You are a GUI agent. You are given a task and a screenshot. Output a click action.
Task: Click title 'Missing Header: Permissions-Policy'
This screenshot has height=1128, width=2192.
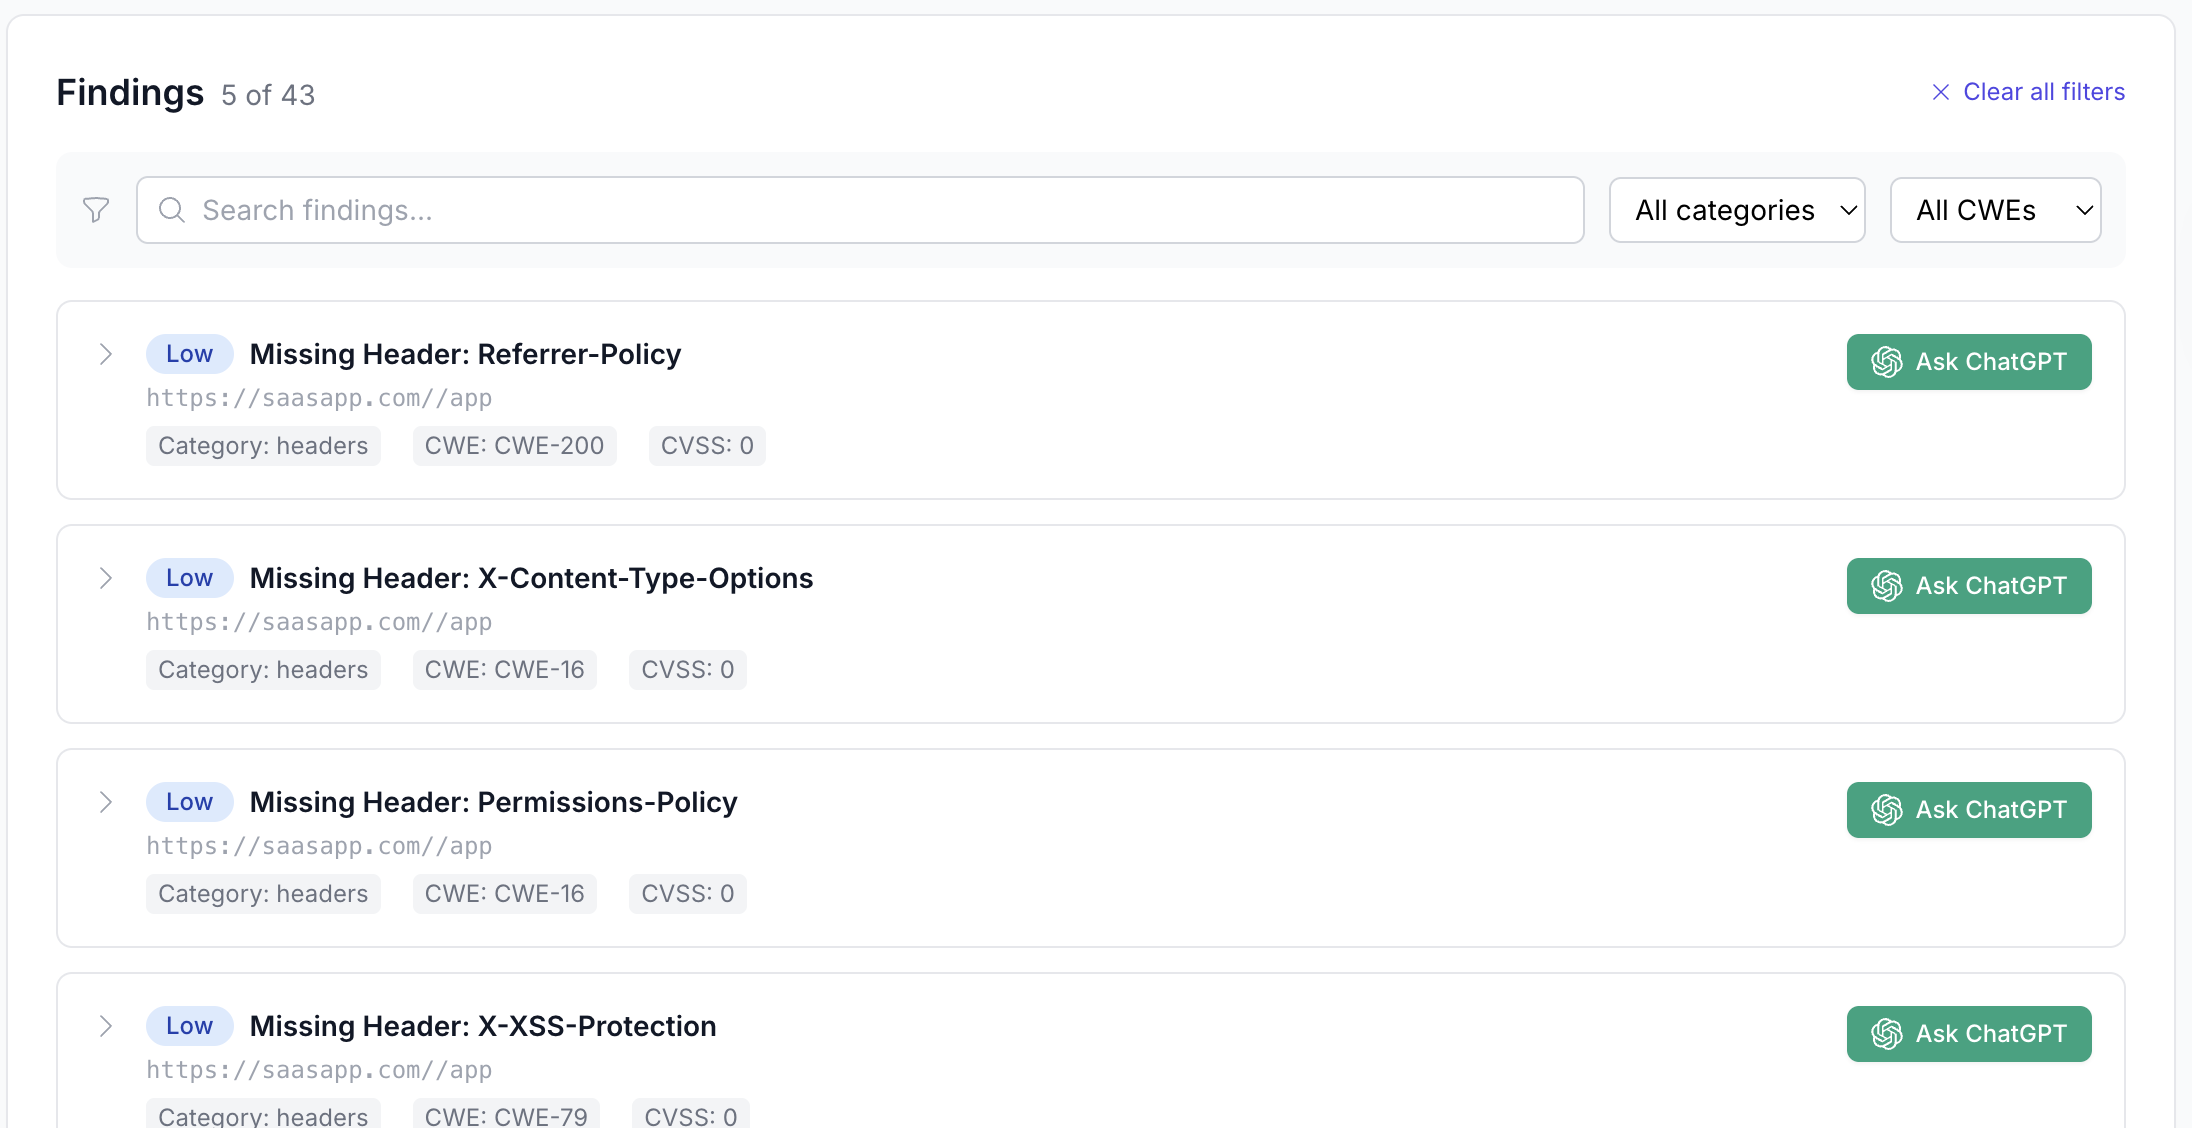point(493,802)
